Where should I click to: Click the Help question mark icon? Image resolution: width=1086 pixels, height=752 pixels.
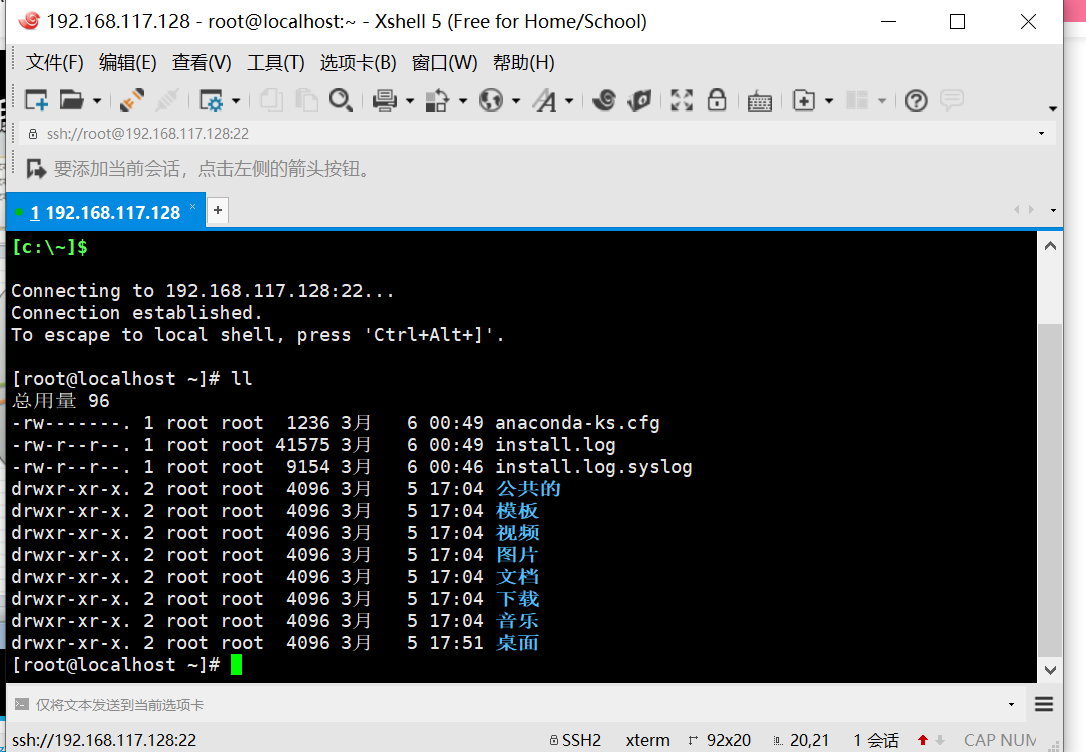click(x=916, y=100)
